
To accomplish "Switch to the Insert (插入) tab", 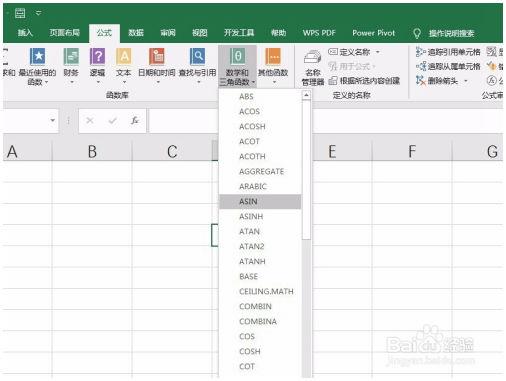I will 25,33.
